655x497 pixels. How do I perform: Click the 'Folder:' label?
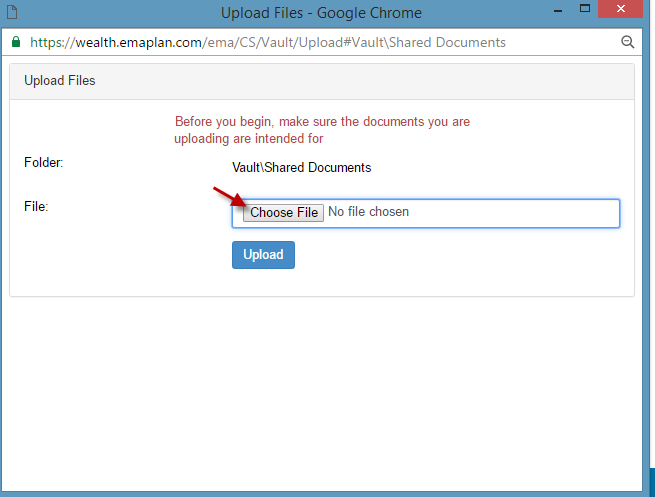[43, 162]
